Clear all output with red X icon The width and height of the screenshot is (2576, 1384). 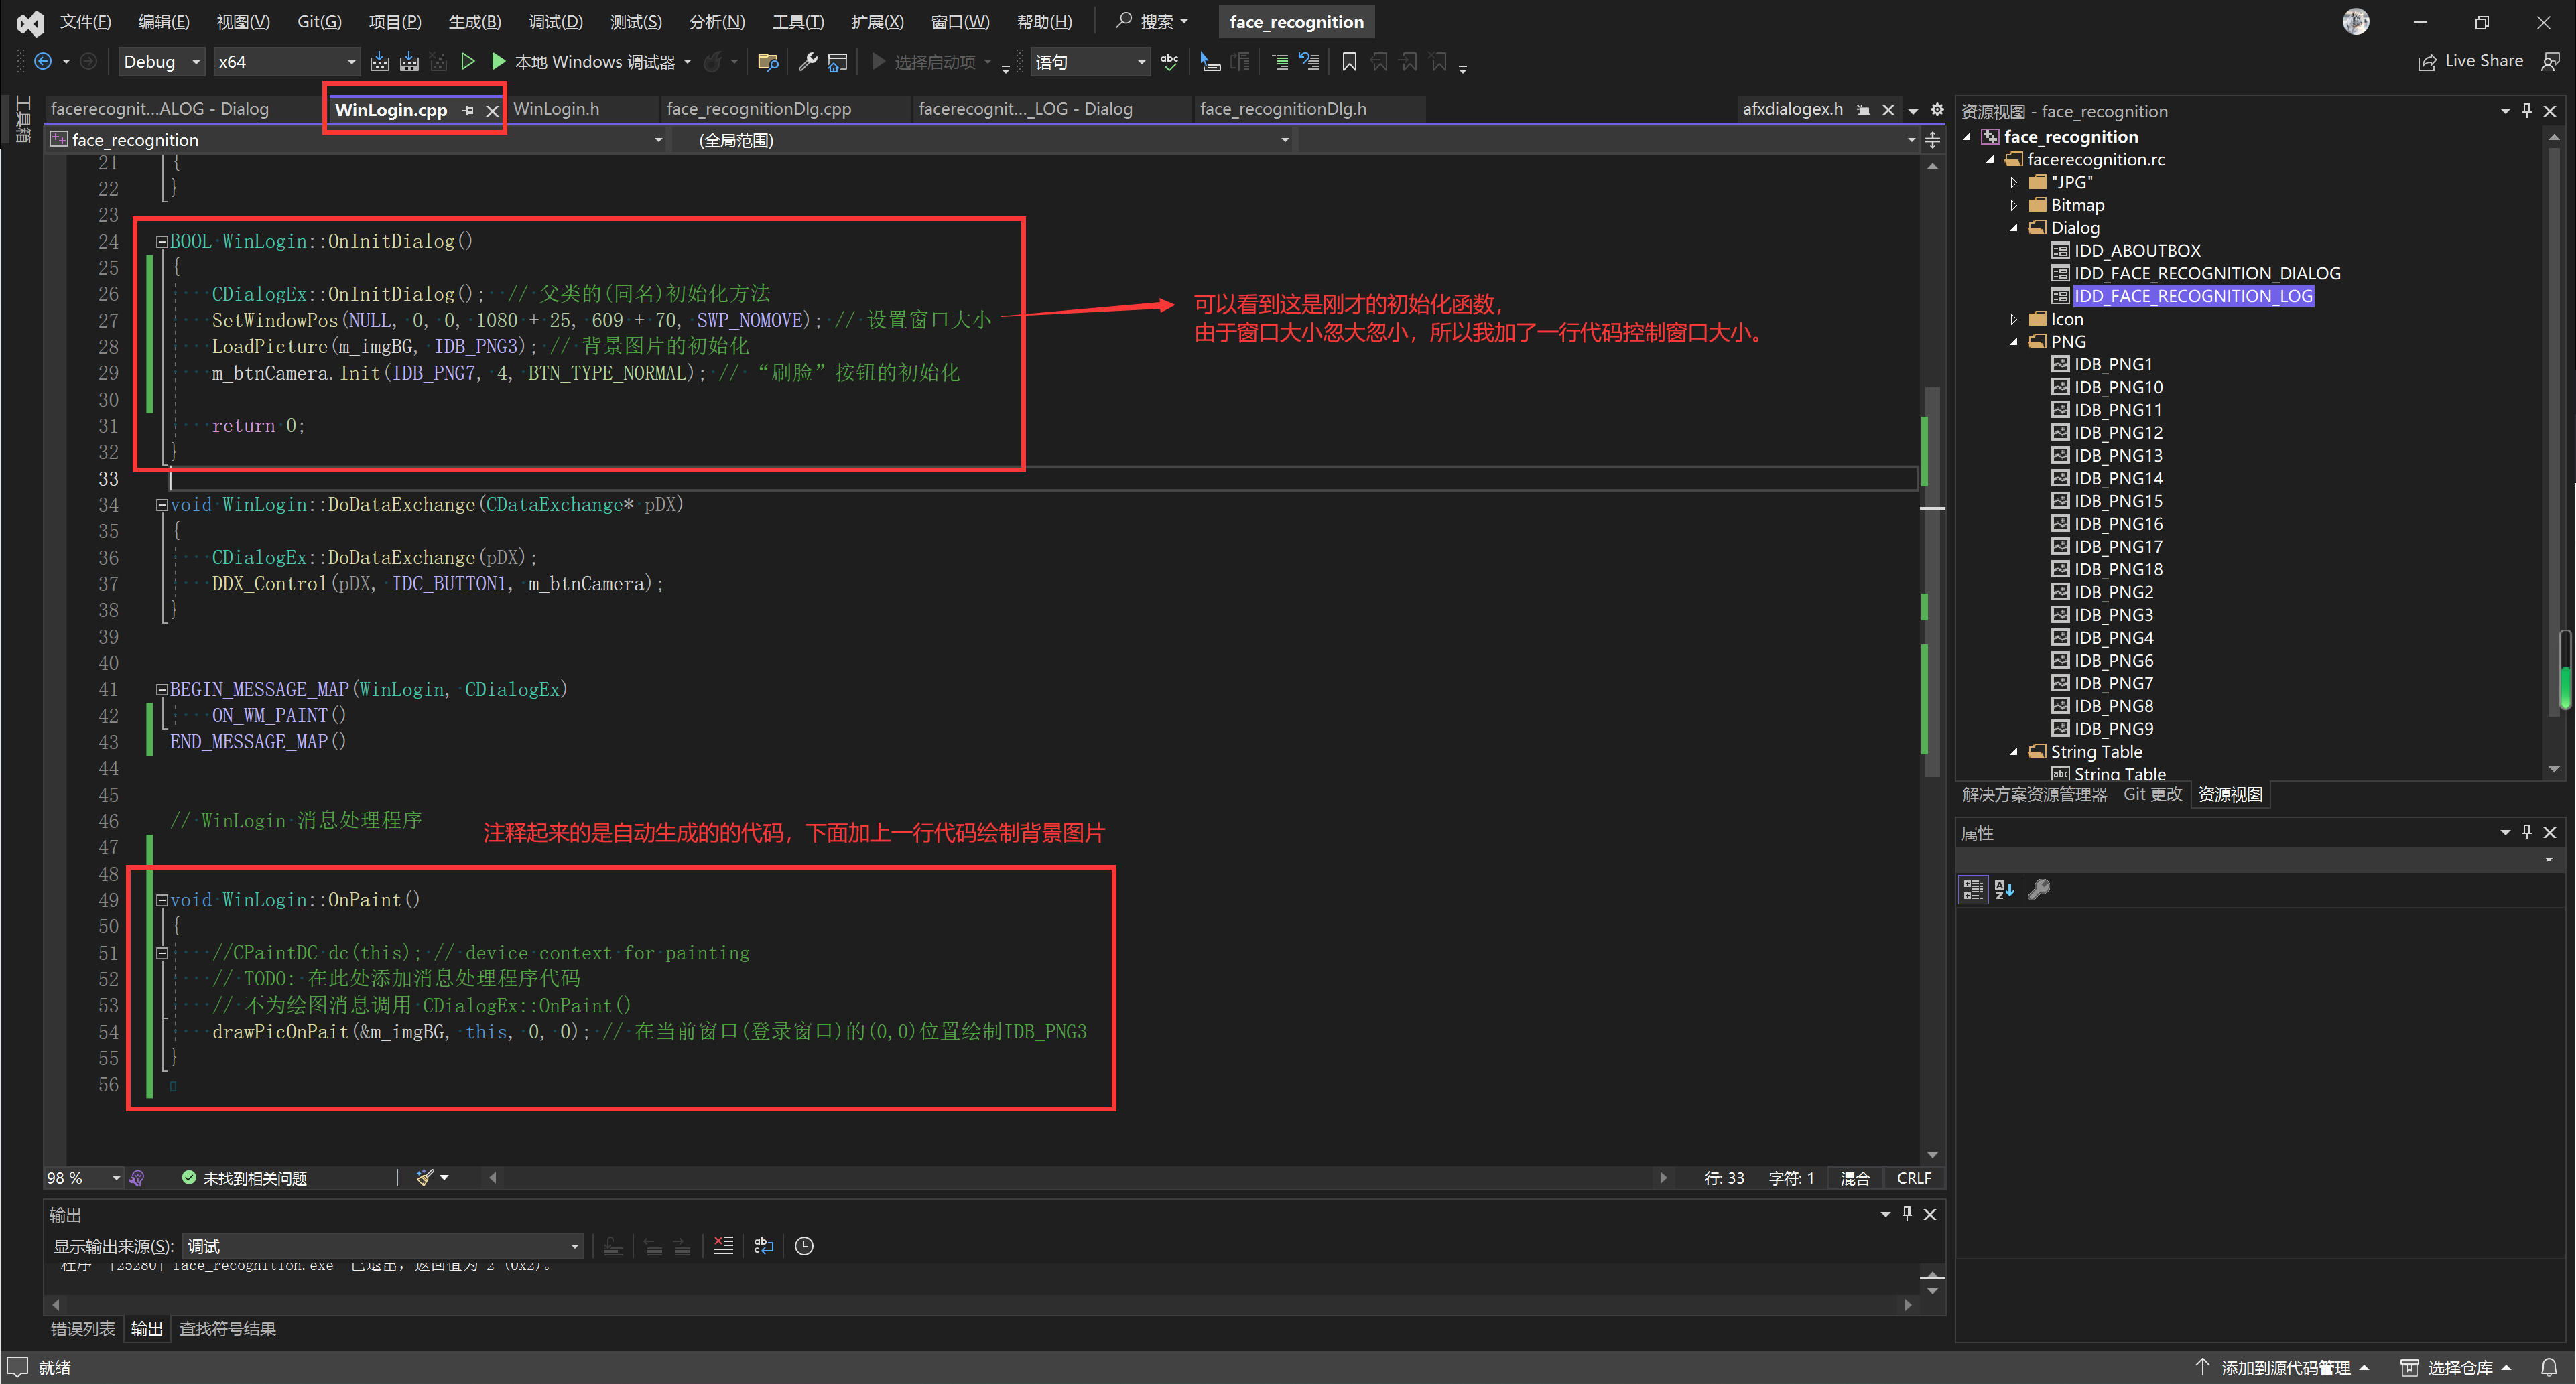(723, 1246)
